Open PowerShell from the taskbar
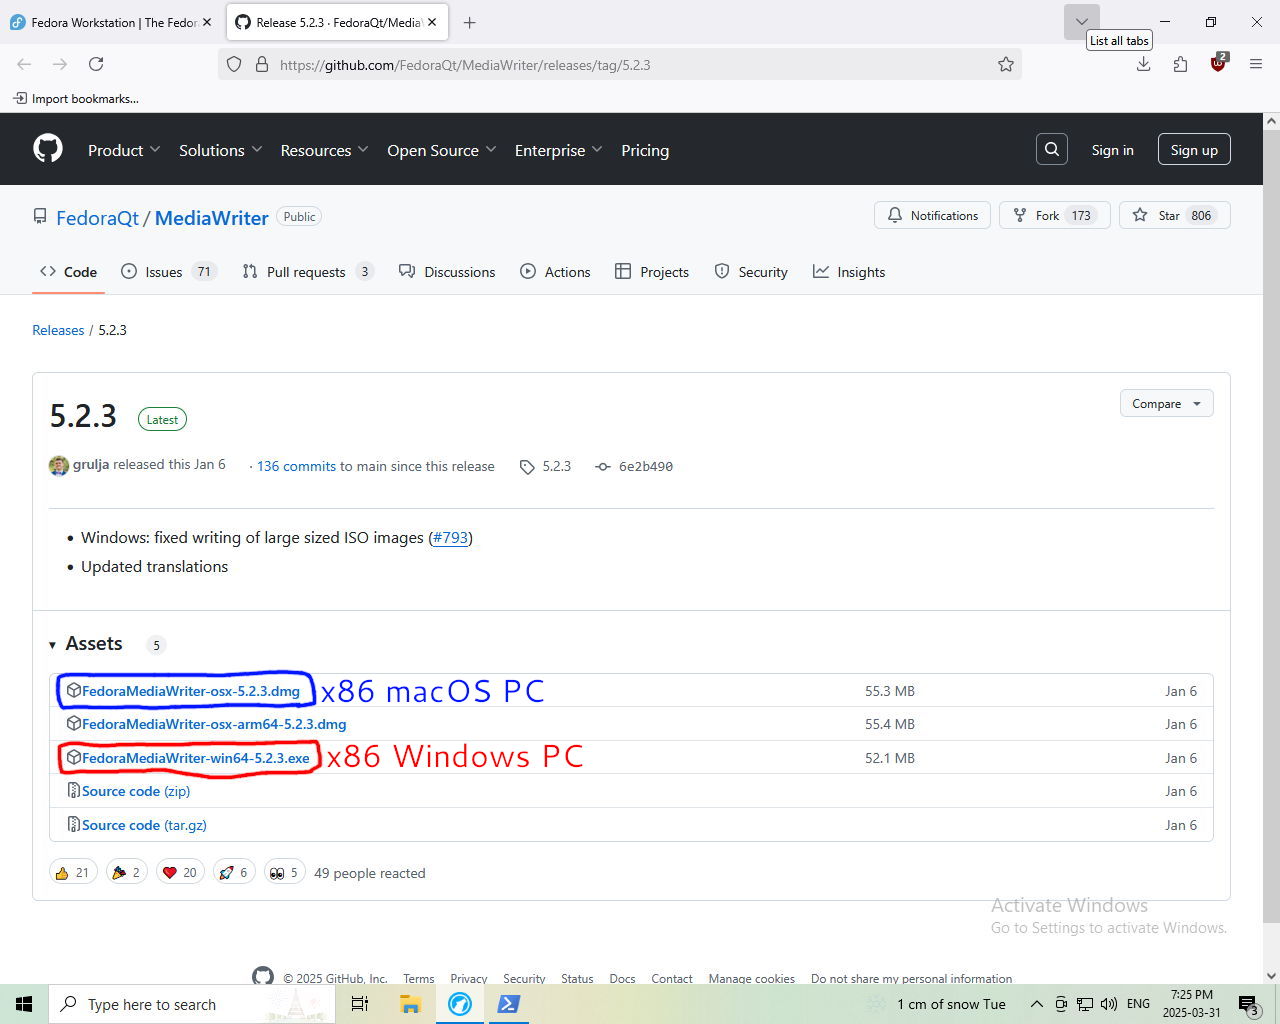 [509, 1004]
